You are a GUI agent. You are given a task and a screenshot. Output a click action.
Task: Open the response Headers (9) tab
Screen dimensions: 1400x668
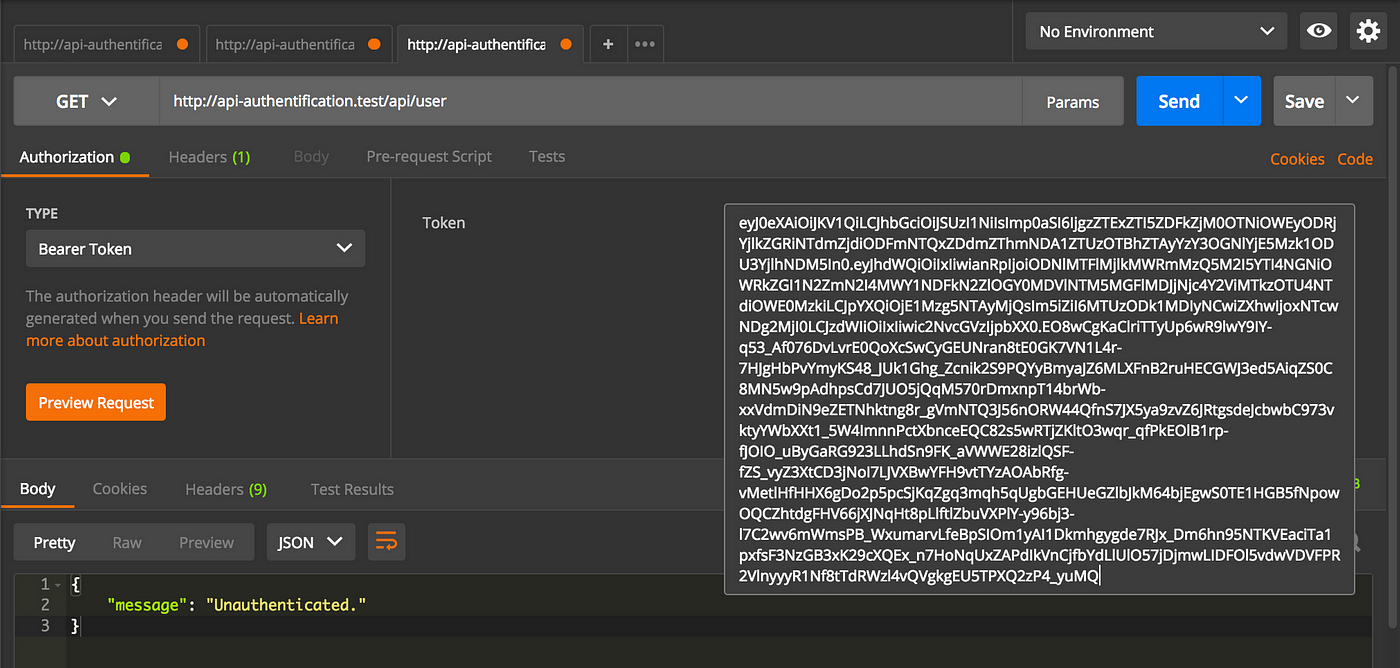pyautogui.click(x=226, y=489)
